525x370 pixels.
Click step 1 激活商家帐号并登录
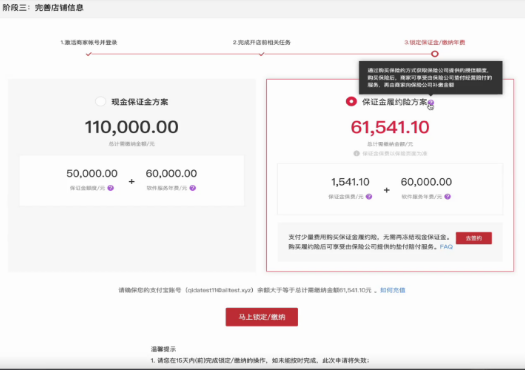click(89, 43)
